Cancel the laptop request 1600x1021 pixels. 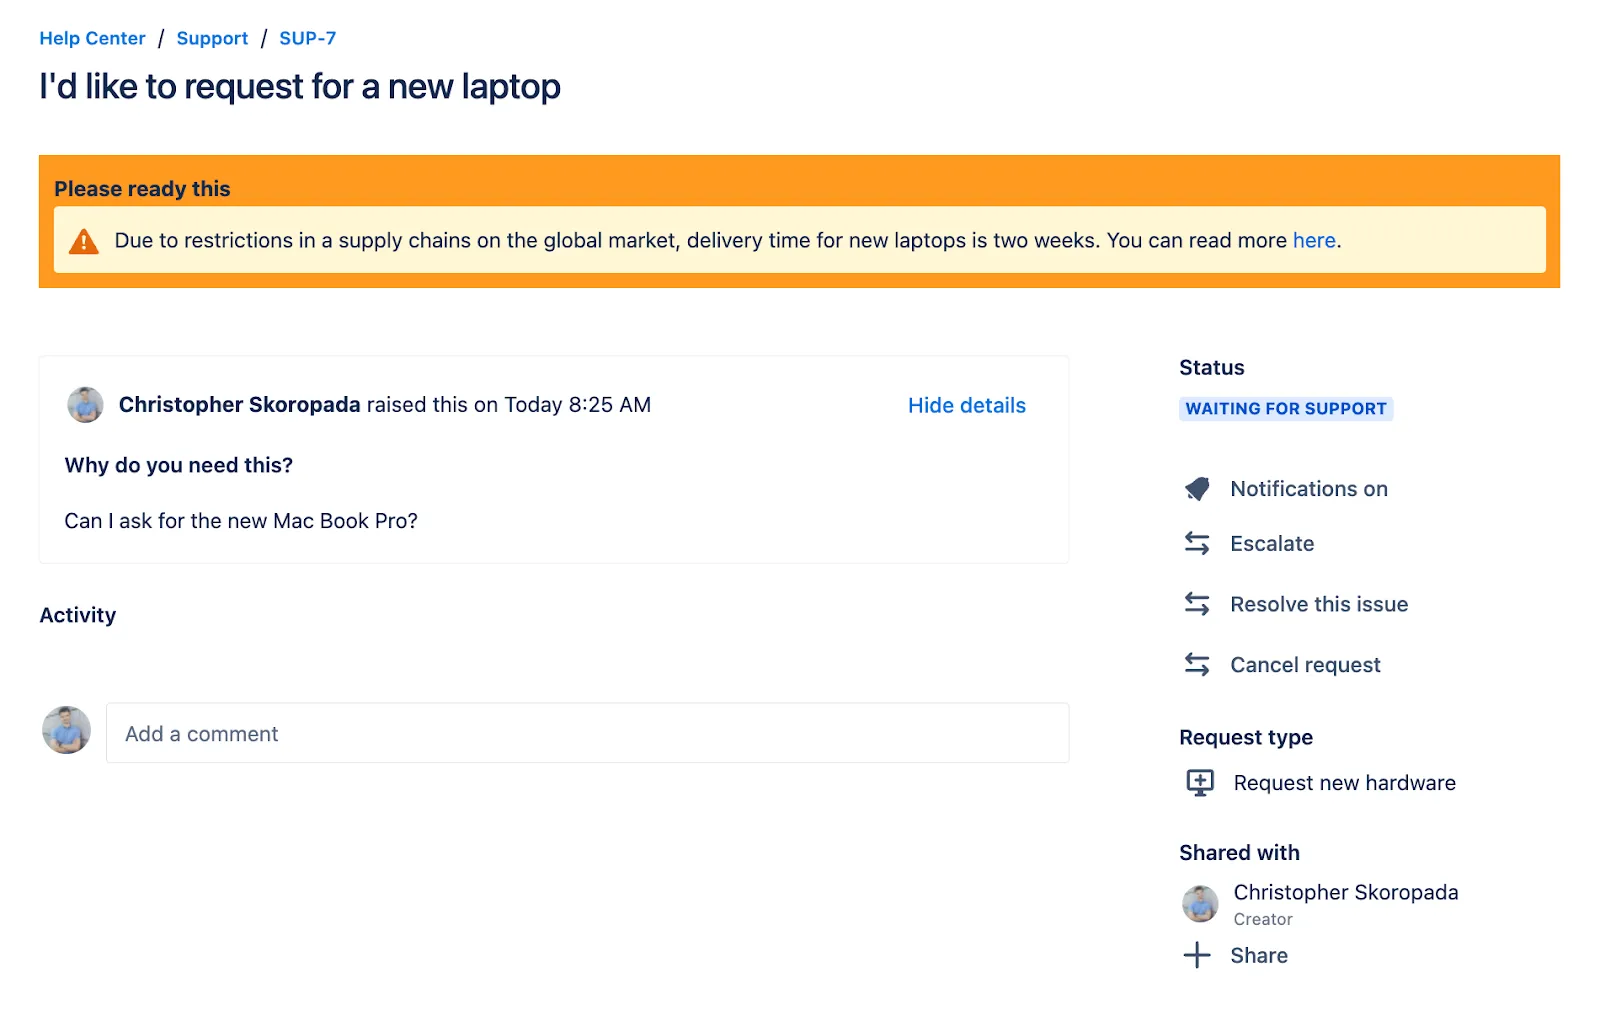(x=1305, y=664)
